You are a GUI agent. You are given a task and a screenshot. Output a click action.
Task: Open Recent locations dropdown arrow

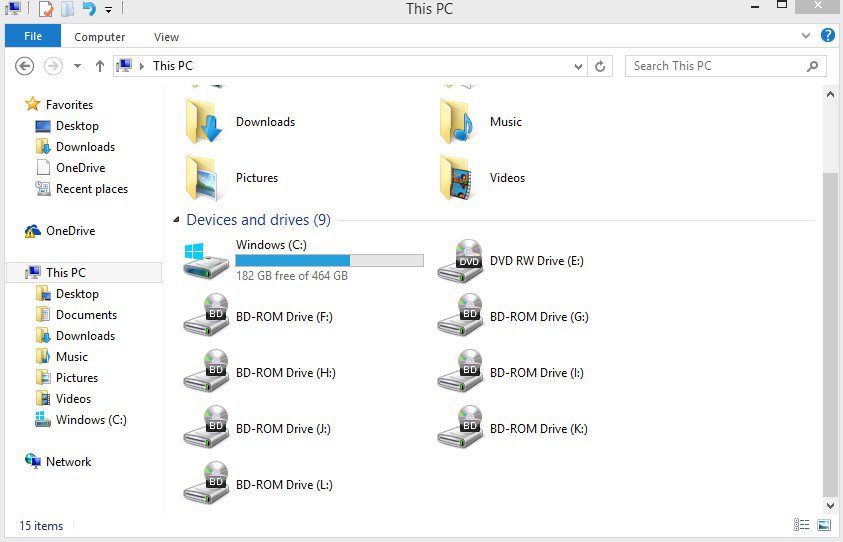click(x=77, y=66)
